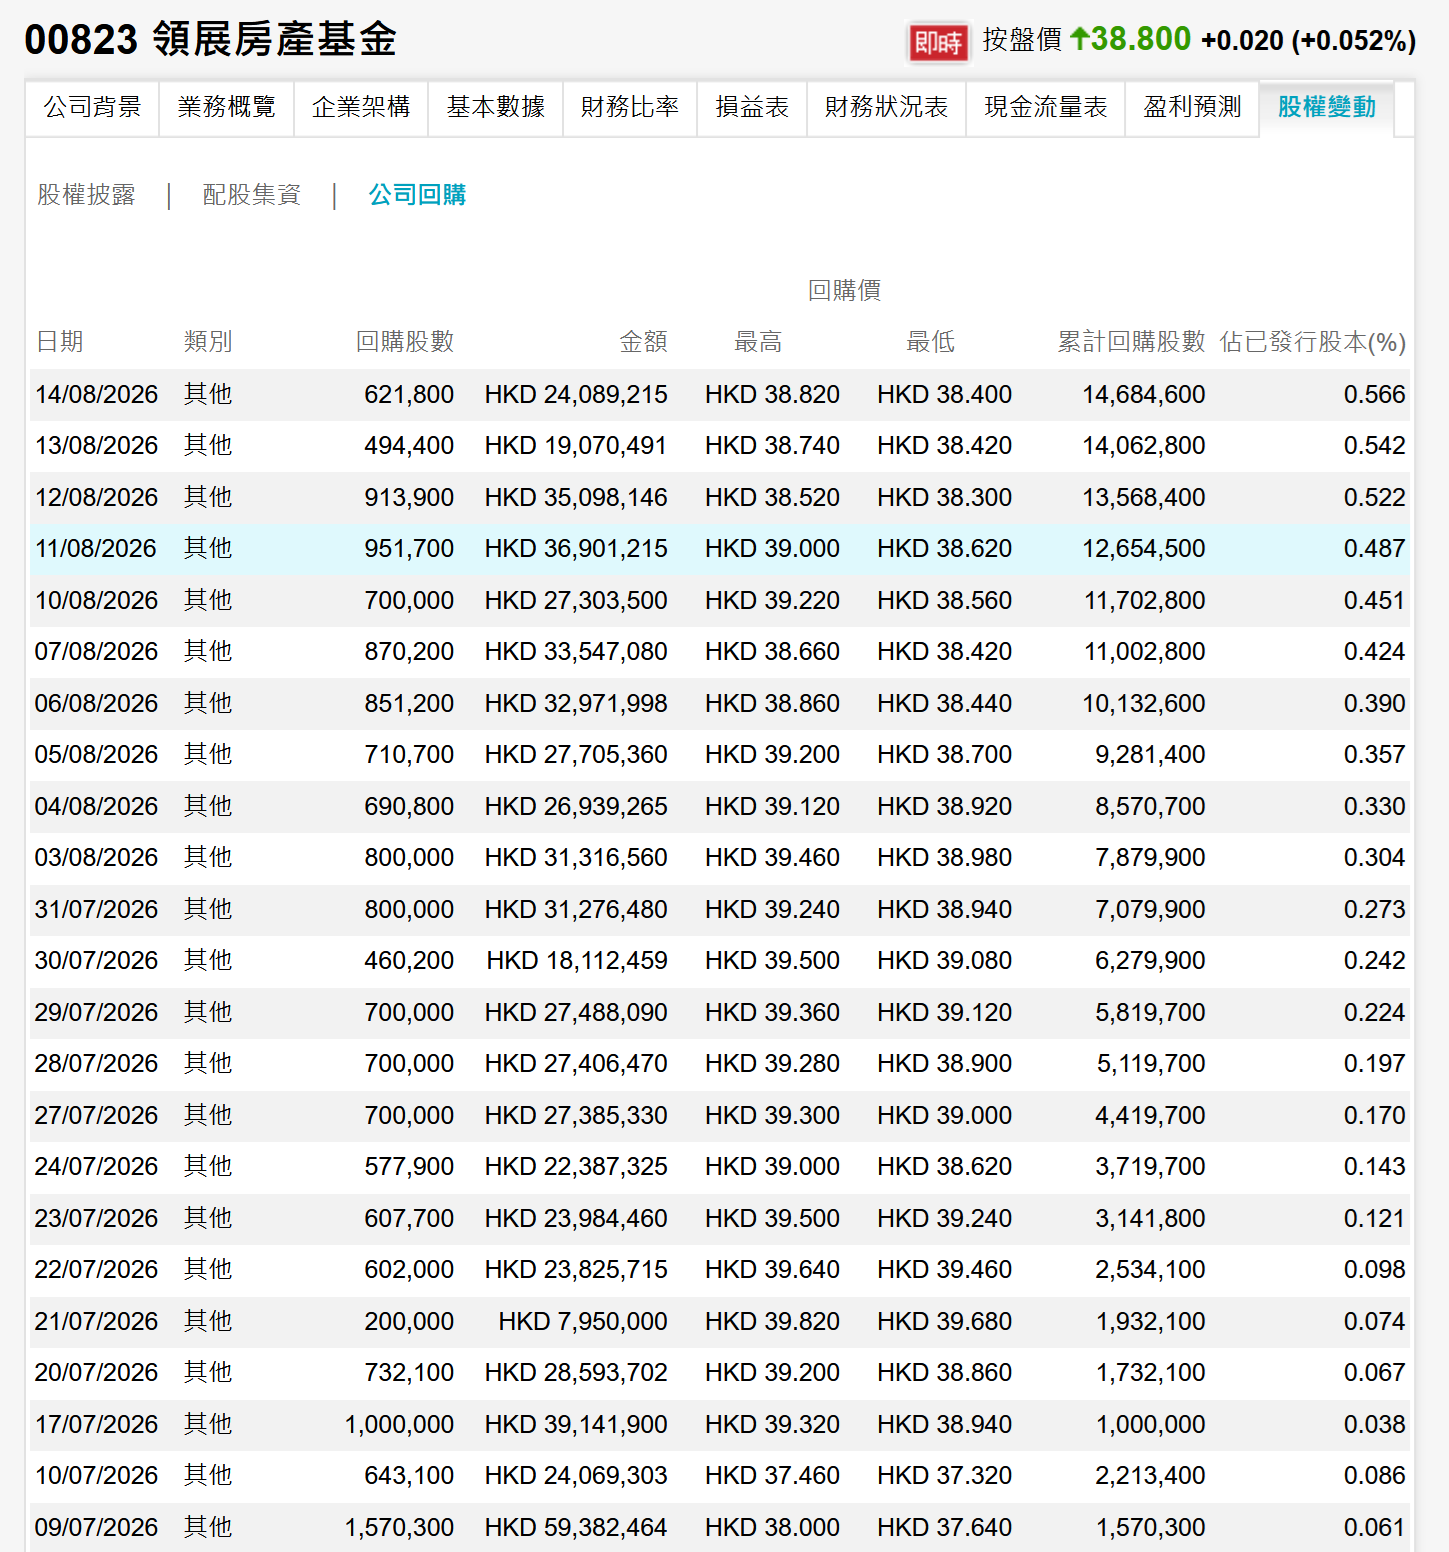
Task: Click the 00823 領展房產基金 title
Action: (211, 40)
